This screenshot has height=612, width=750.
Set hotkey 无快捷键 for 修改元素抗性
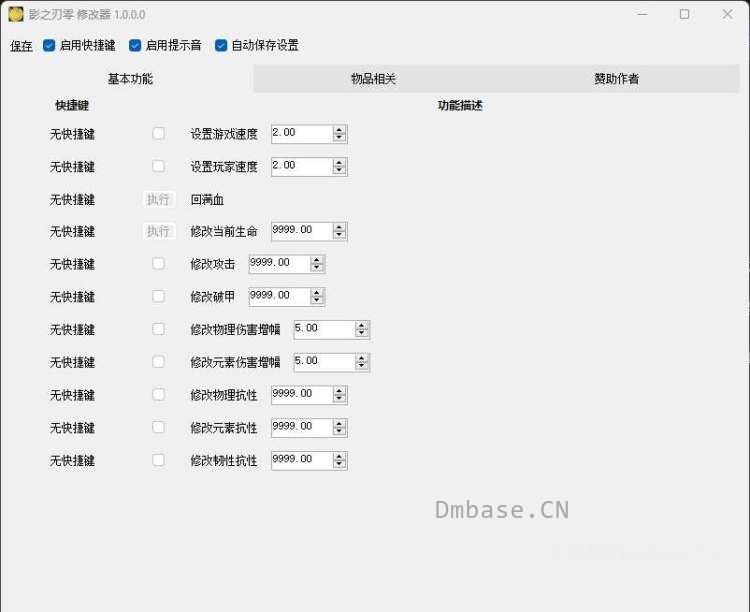tap(72, 428)
